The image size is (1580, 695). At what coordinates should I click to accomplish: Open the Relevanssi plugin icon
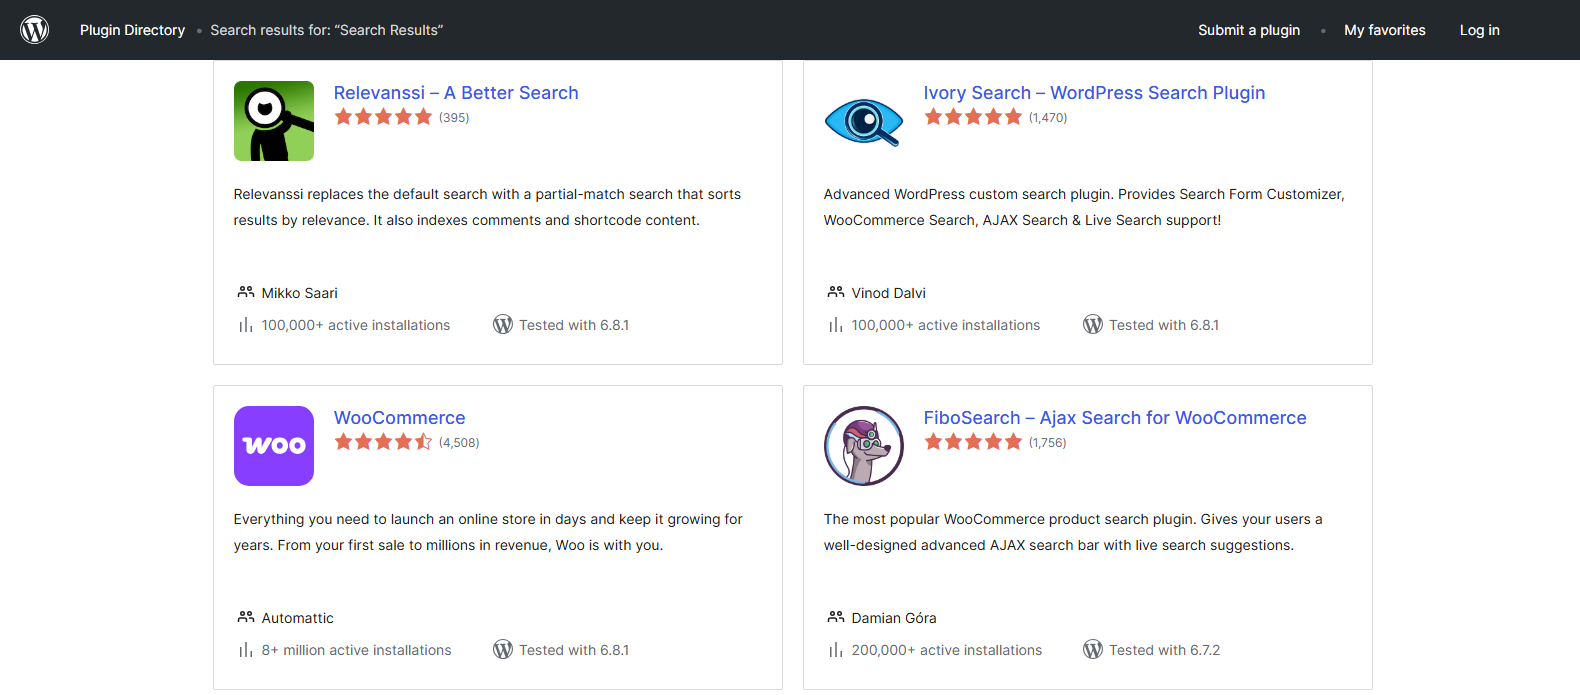(x=274, y=121)
